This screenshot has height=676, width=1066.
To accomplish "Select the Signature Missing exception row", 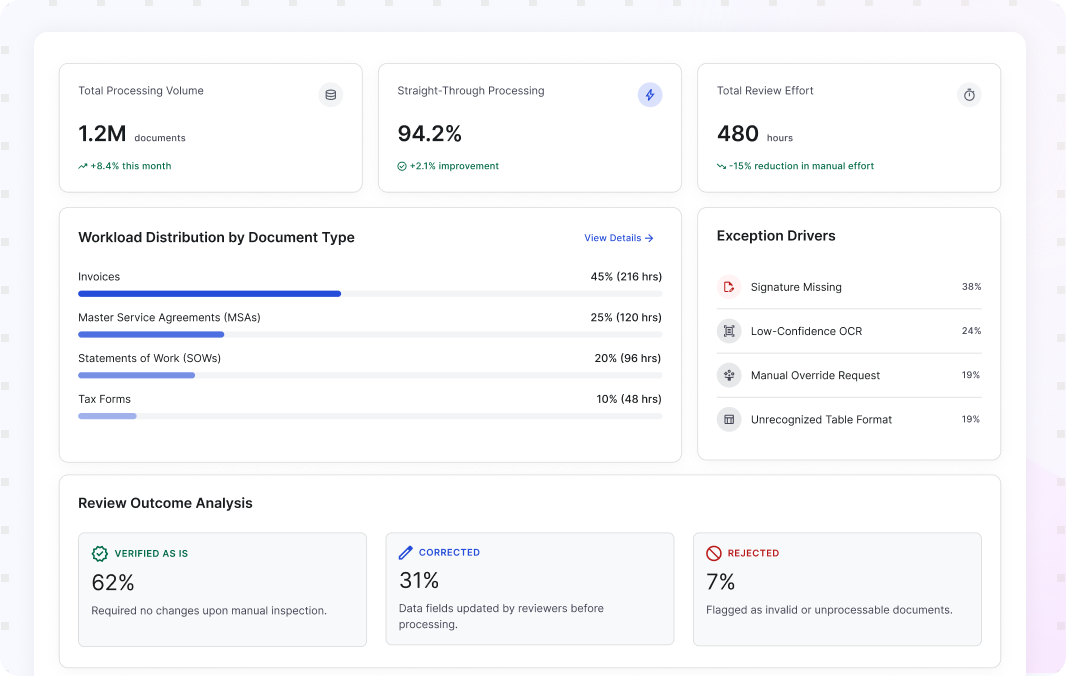I will pyautogui.click(x=849, y=287).
